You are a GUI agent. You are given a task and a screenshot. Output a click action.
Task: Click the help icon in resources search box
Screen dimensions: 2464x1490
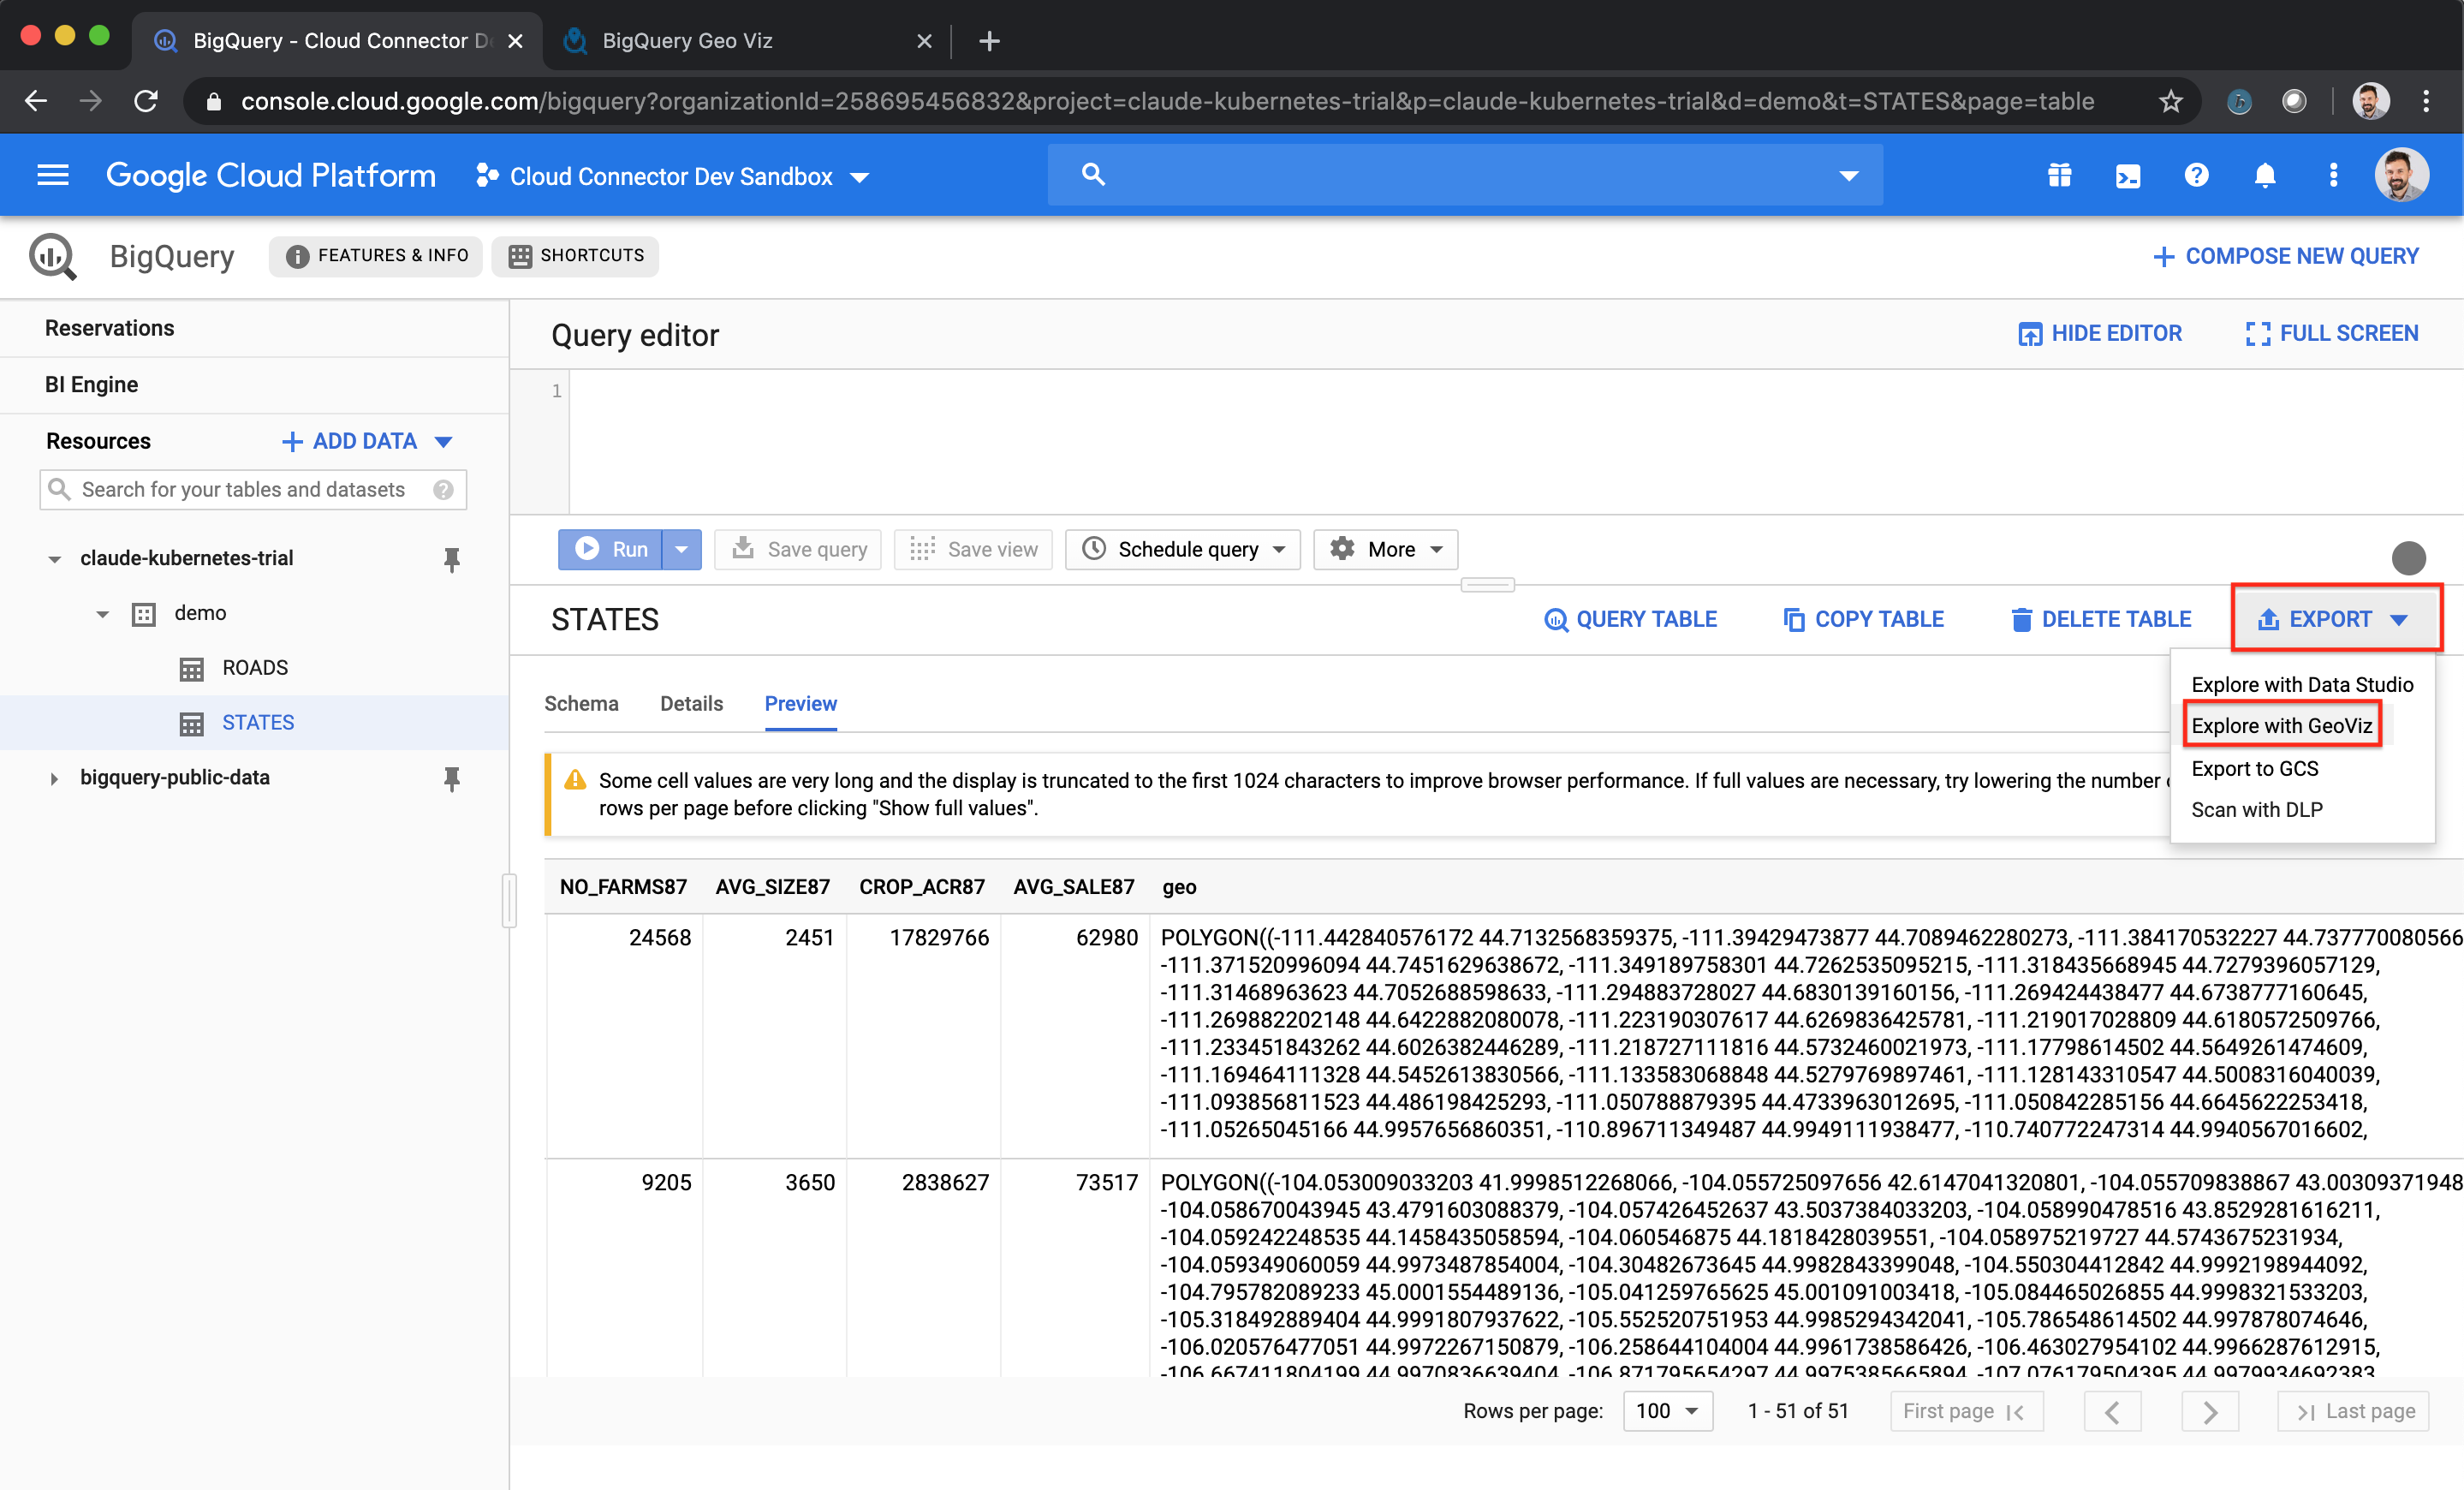pos(443,490)
